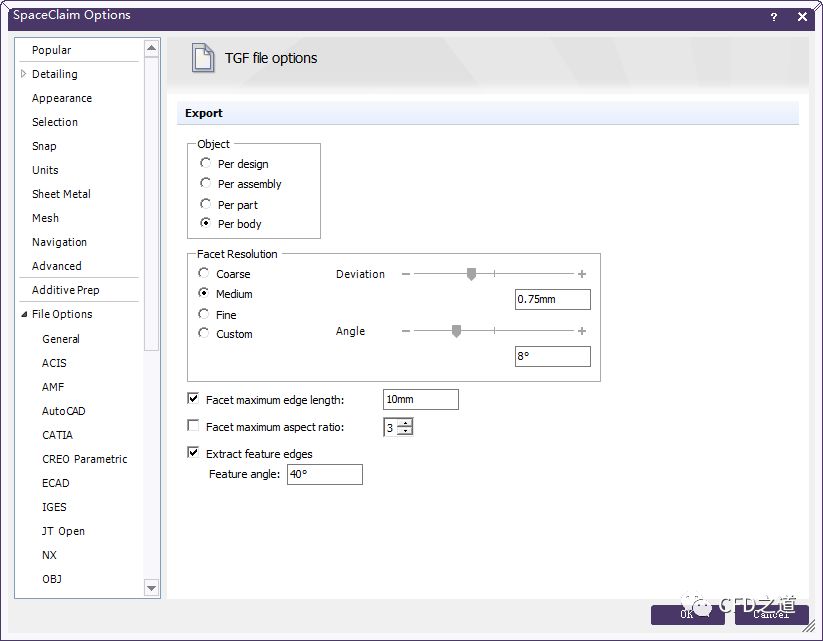Select the Per design radio option
The width and height of the screenshot is (823, 641).
pyautogui.click(x=206, y=163)
